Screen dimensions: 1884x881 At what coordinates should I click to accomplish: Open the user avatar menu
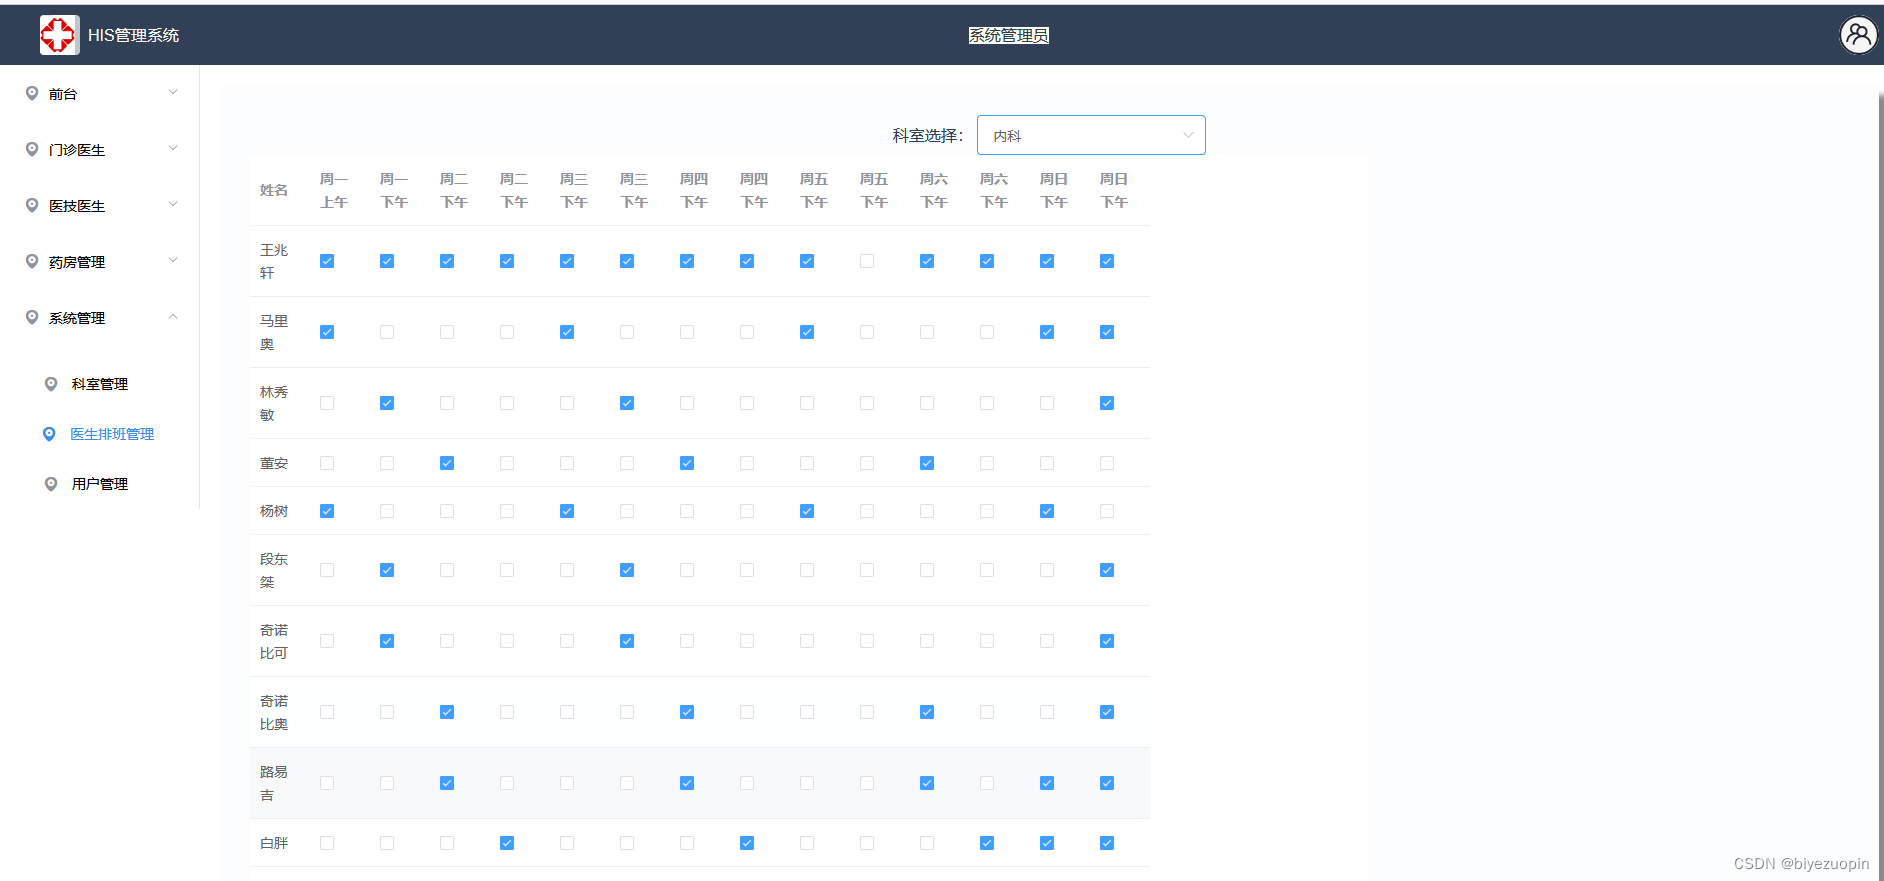click(1858, 35)
